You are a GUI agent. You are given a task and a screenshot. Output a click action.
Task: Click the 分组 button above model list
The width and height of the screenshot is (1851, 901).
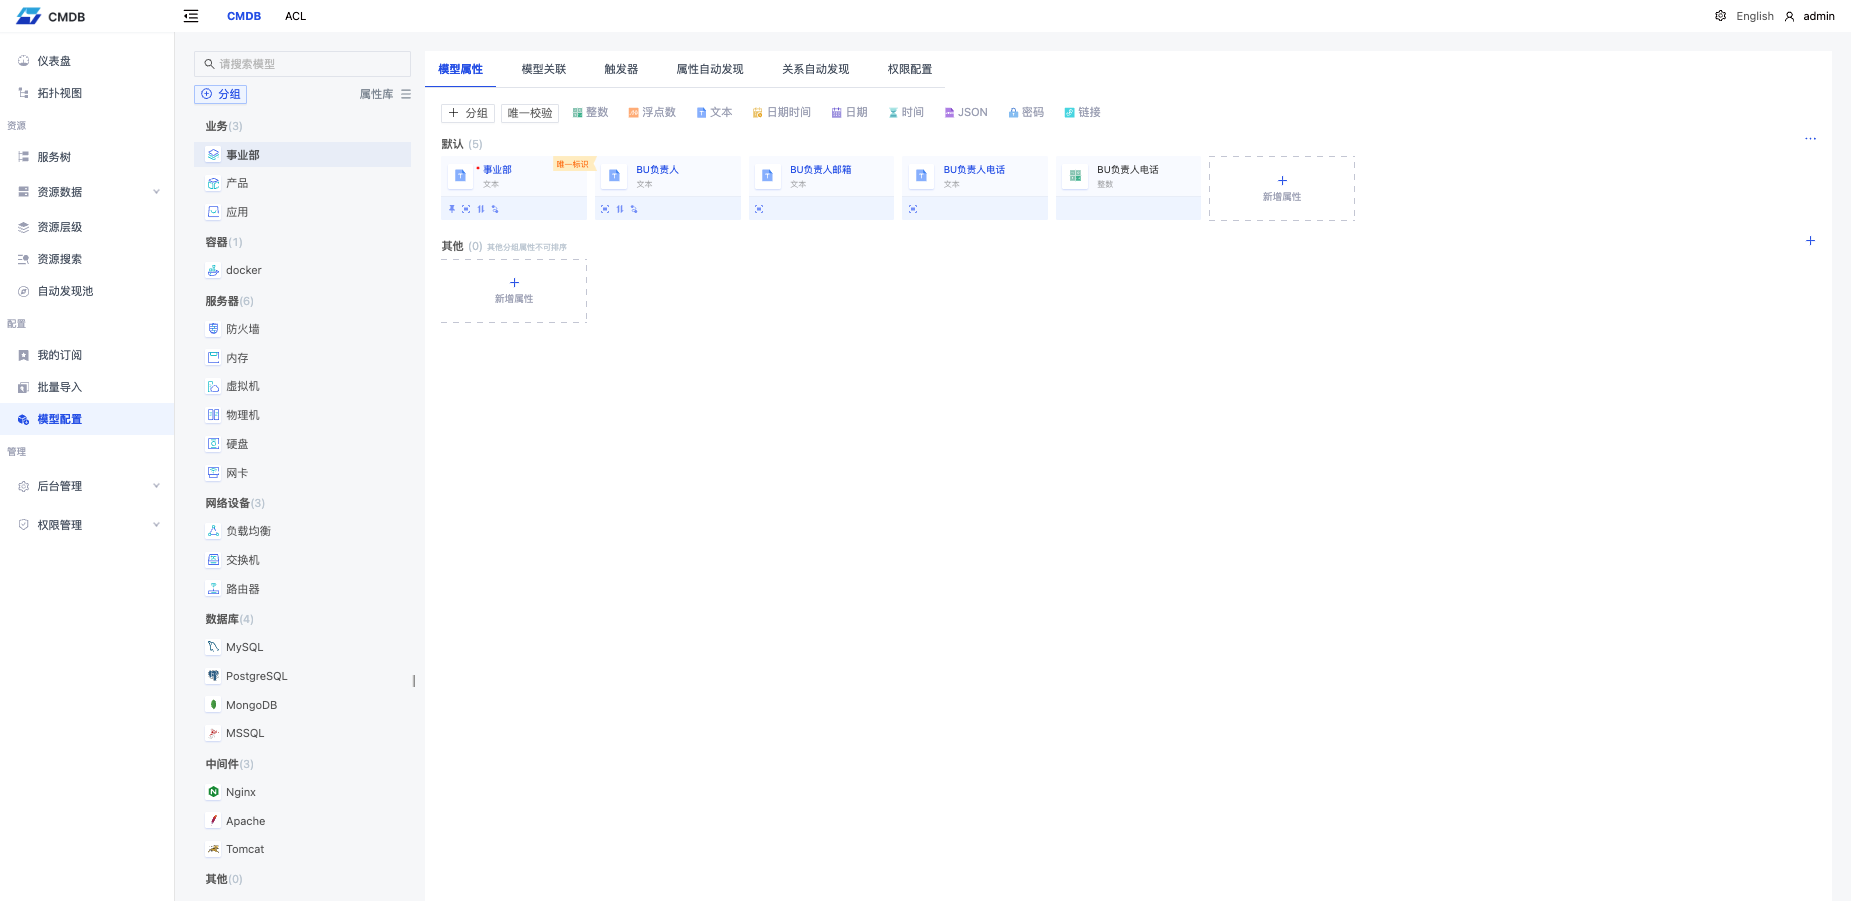221,94
